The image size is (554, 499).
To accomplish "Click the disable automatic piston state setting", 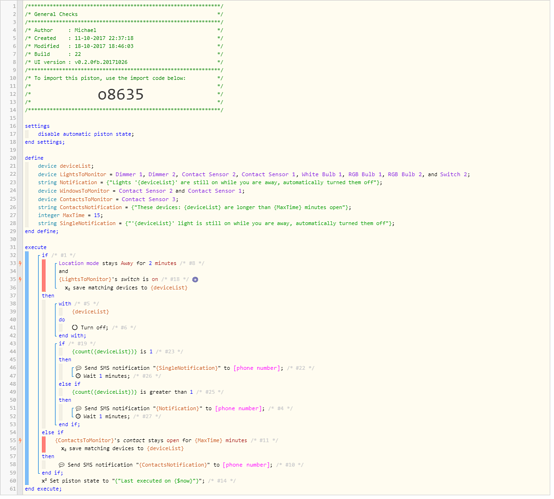I will pyautogui.click(x=86, y=135).
